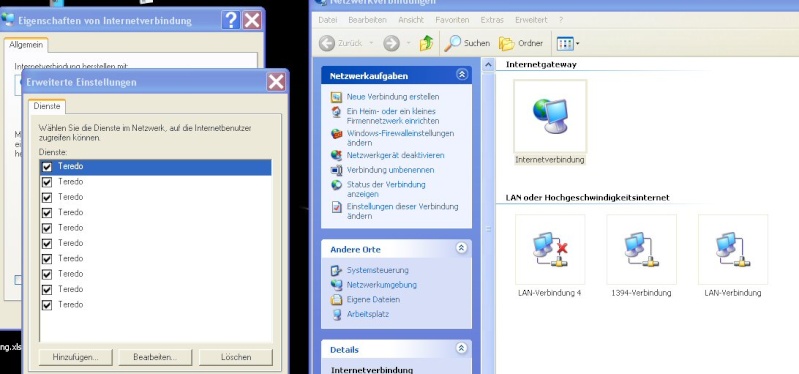The image size is (799, 374).
Task: Uncheck the first highlighted Teredo service
Action: [x=47, y=167]
